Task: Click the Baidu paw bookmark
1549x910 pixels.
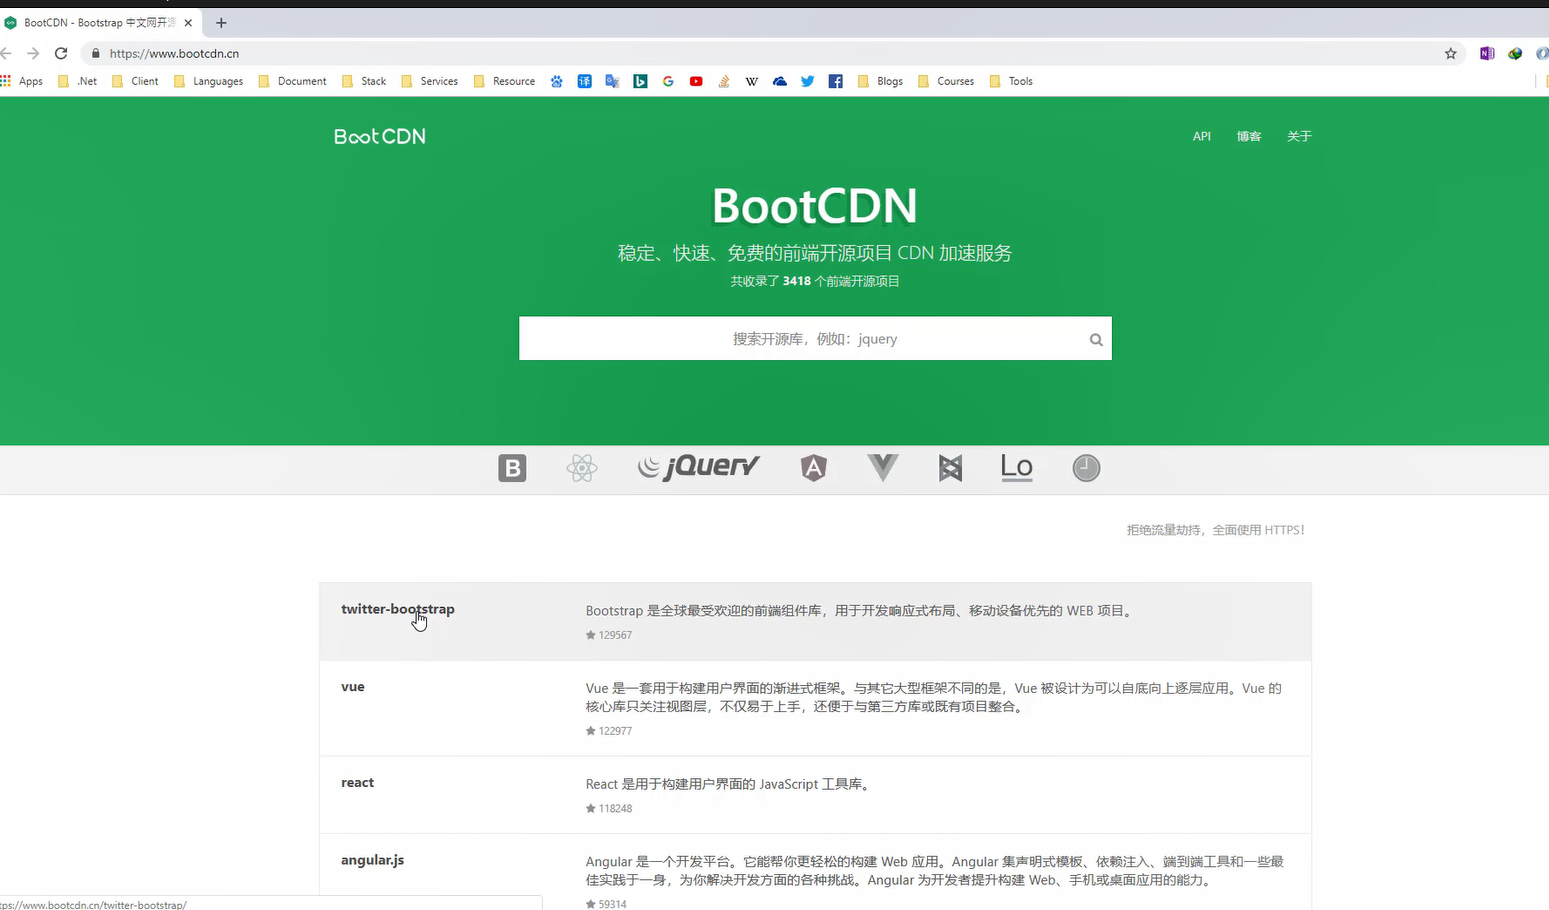Action: coord(556,81)
